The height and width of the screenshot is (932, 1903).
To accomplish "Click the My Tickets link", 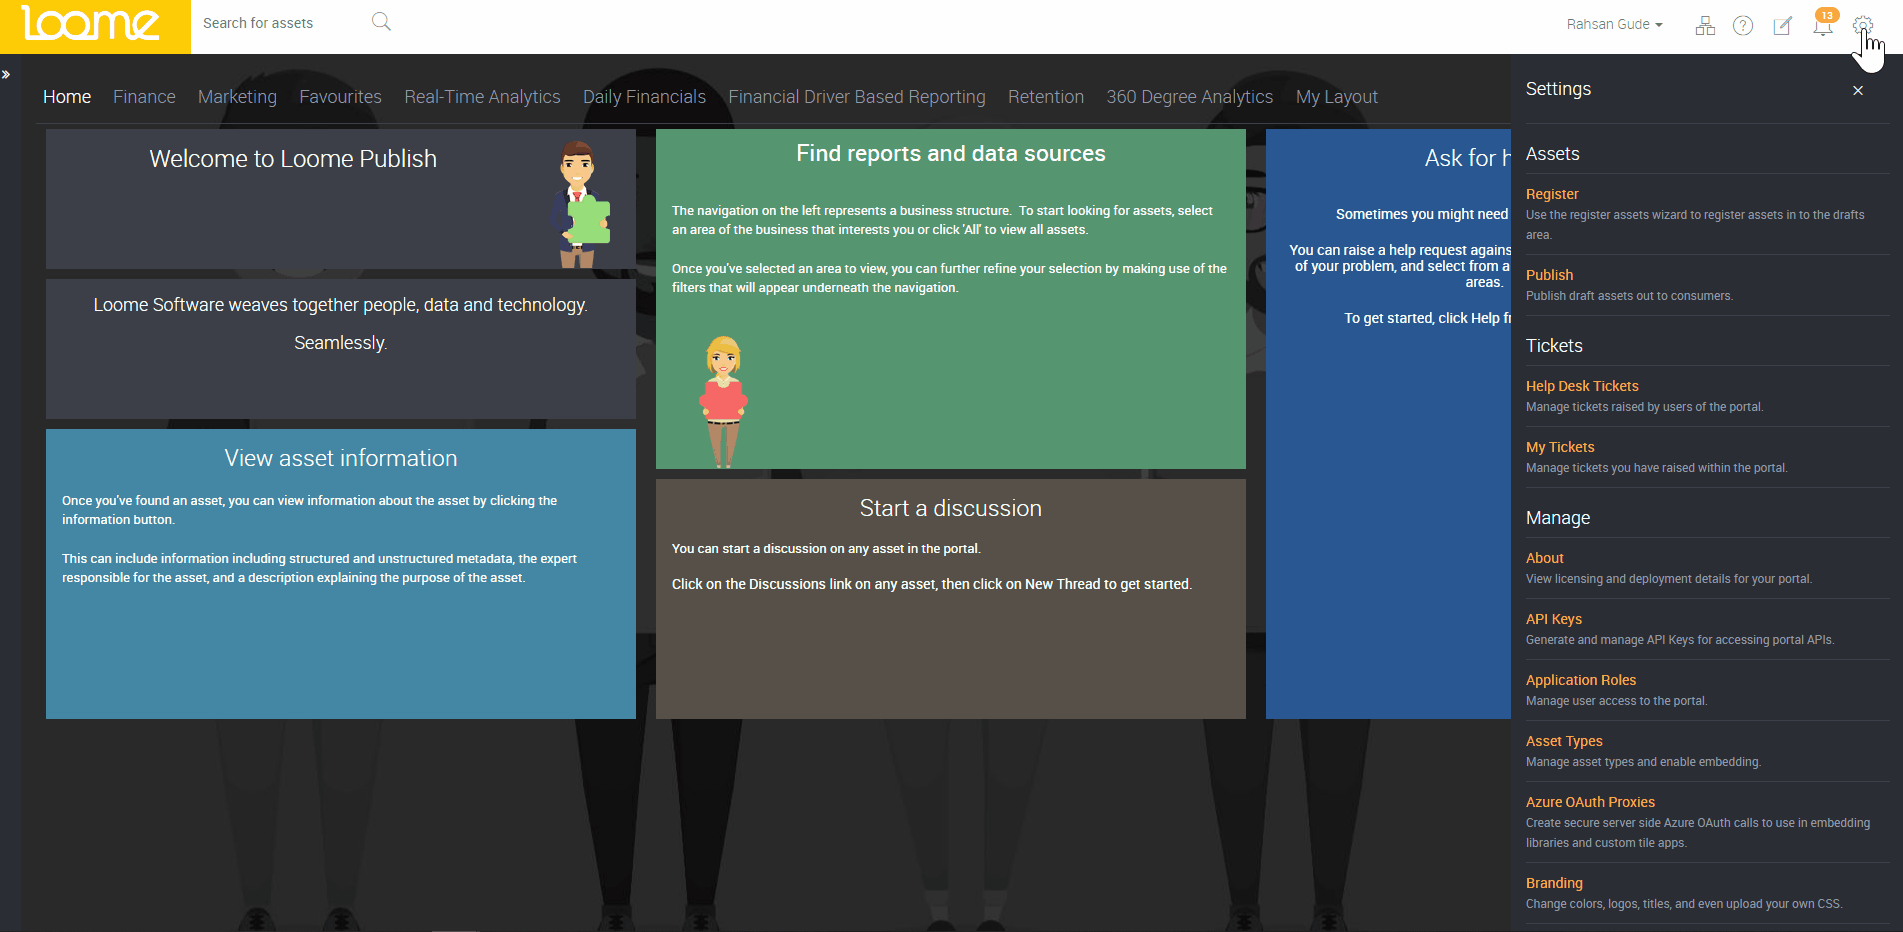I will tap(1560, 447).
